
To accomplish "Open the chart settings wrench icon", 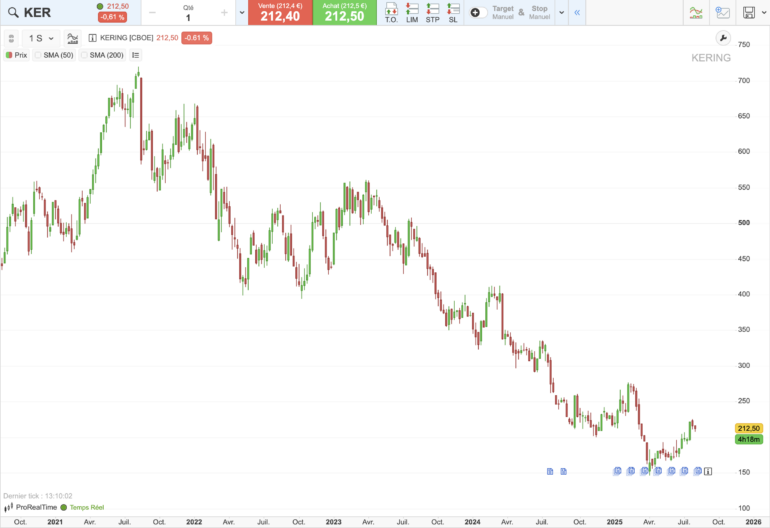I will click(x=723, y=38).
